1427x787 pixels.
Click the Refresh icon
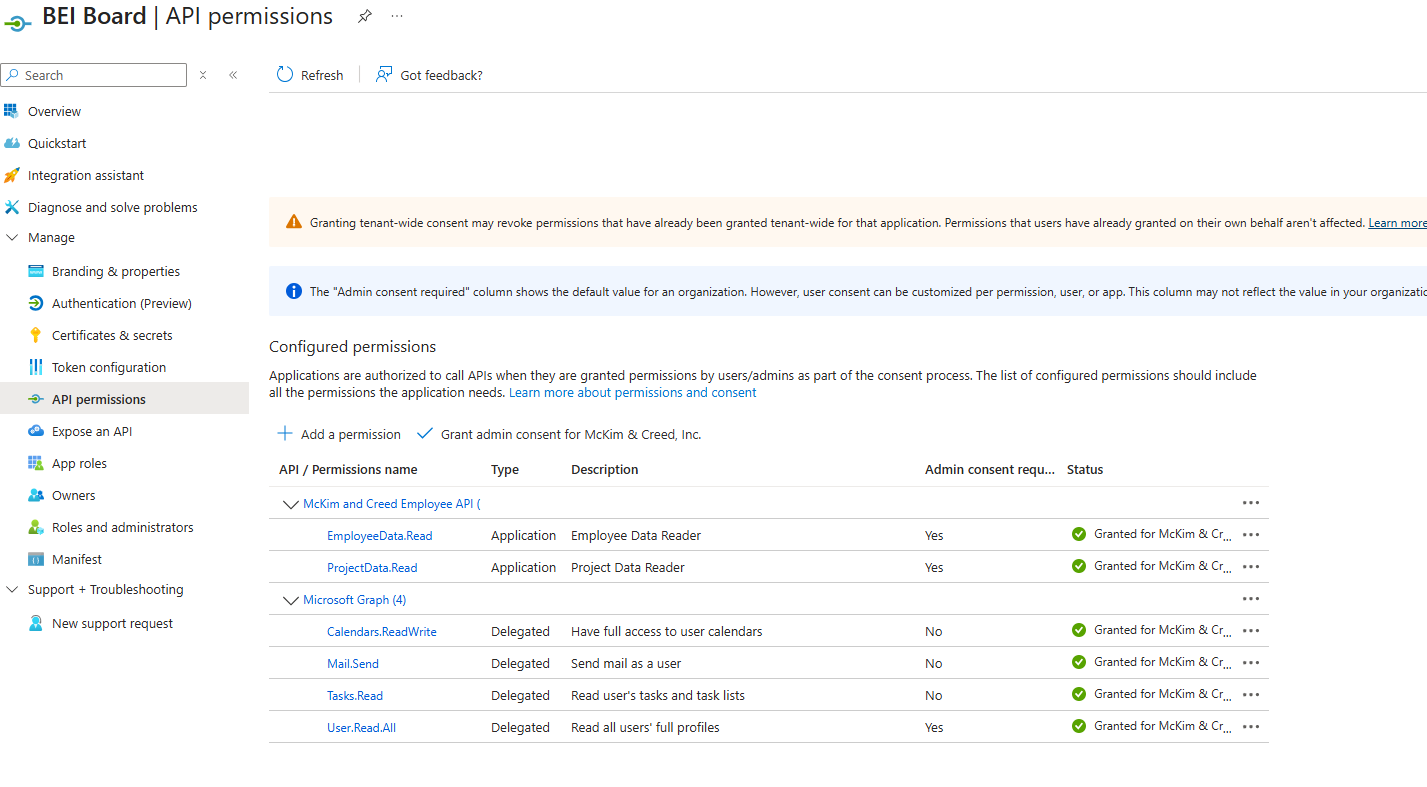click(x=285, y=75)
